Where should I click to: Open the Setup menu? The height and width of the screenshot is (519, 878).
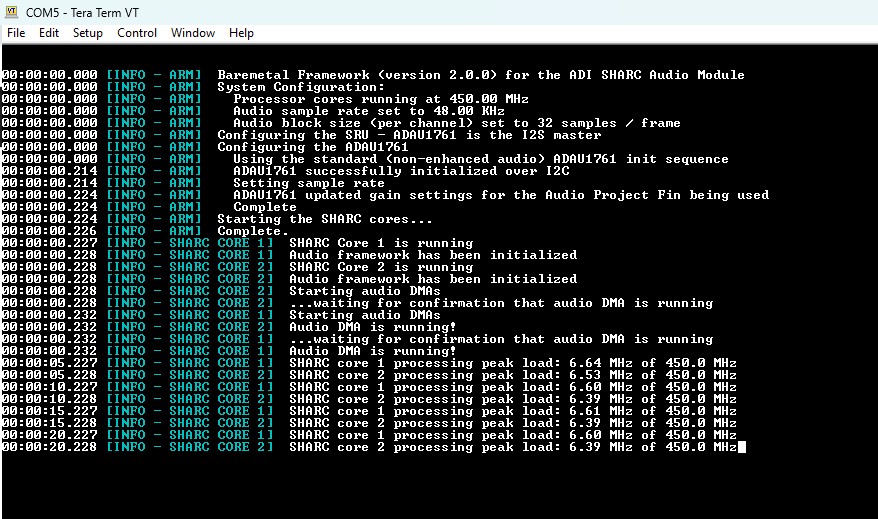point(88,33)
